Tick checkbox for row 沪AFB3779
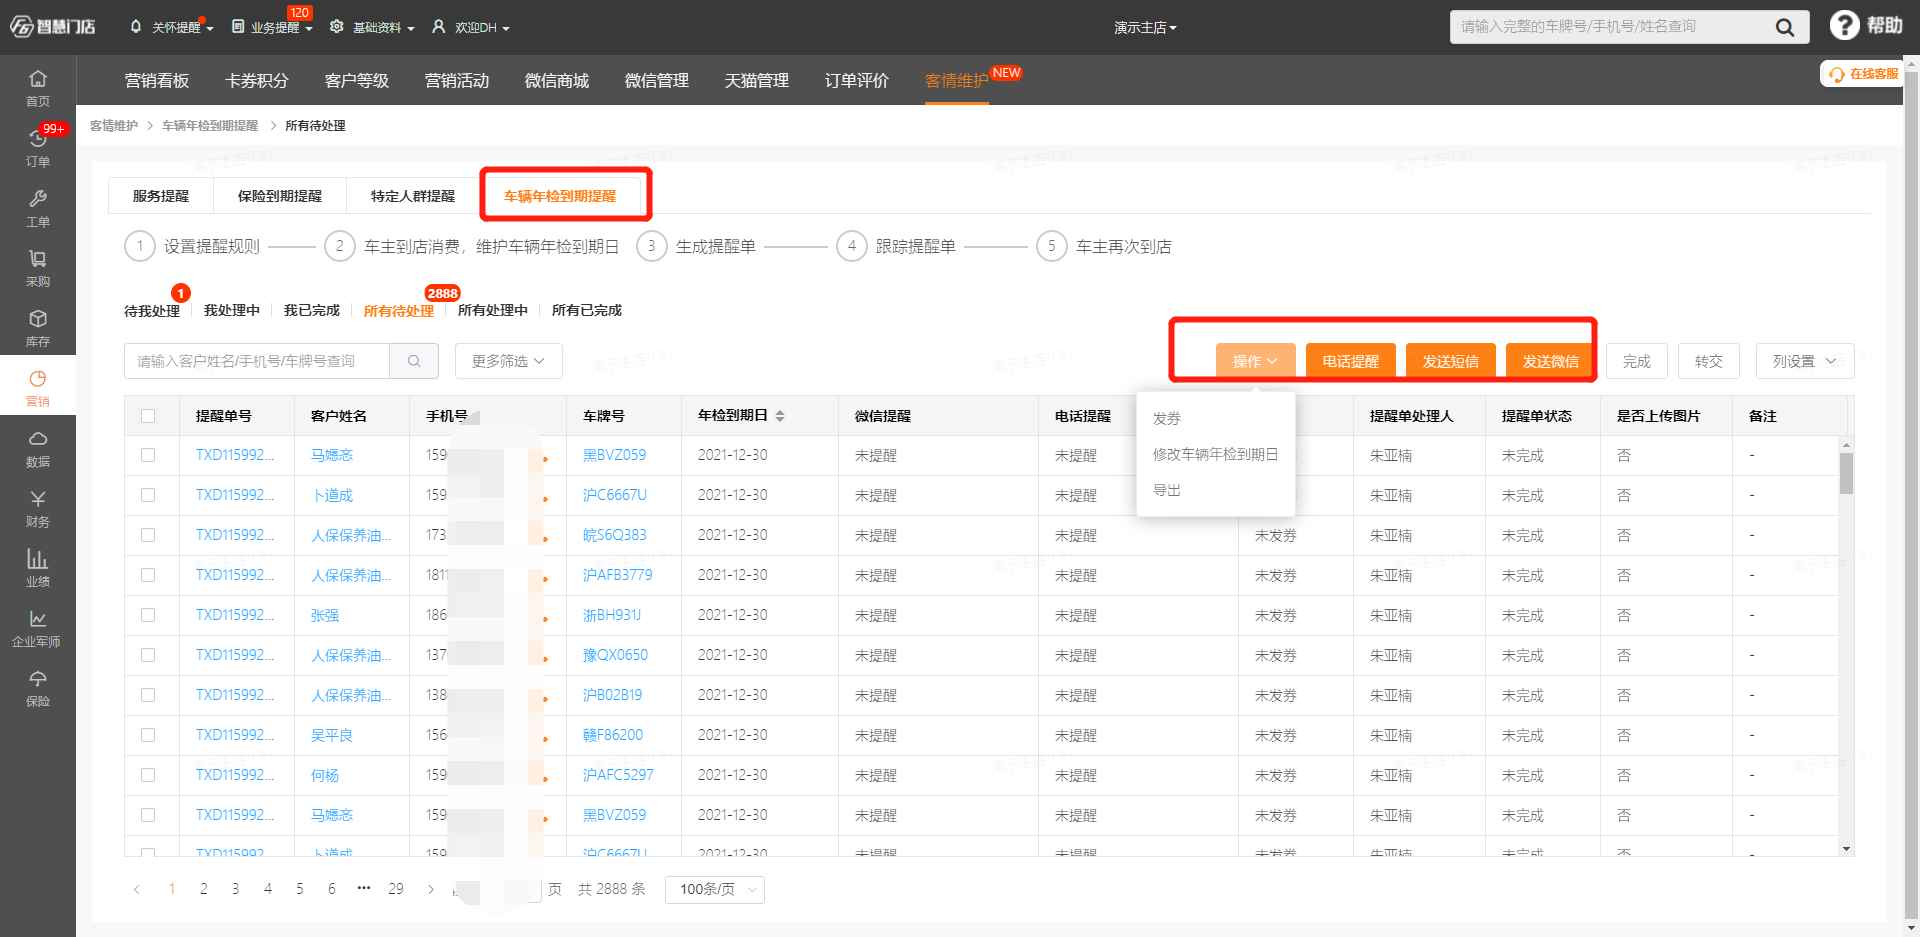Image resolution: width=1920 pixels, height=937 pixels. [148, 575]
